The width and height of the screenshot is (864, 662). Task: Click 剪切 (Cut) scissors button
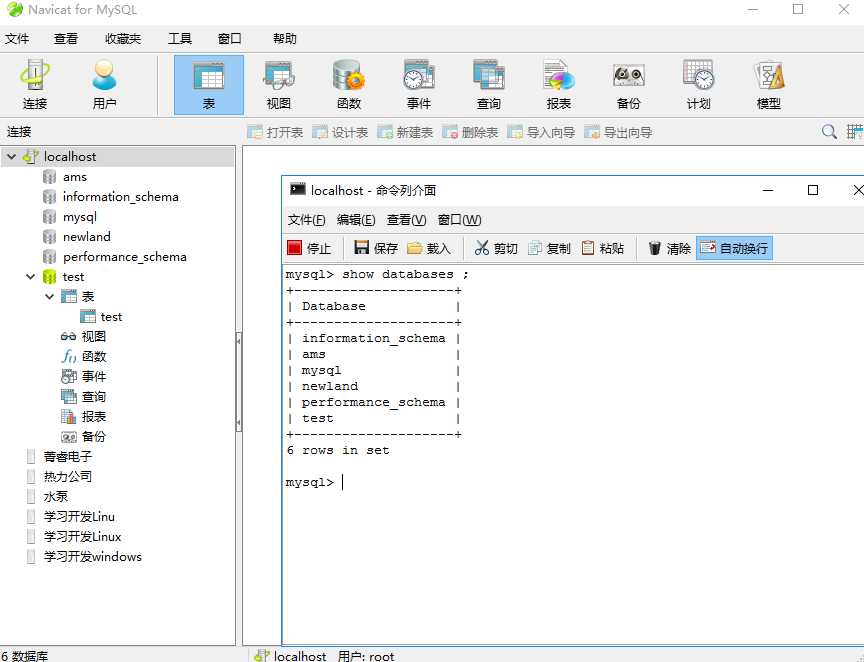[496, 248]
